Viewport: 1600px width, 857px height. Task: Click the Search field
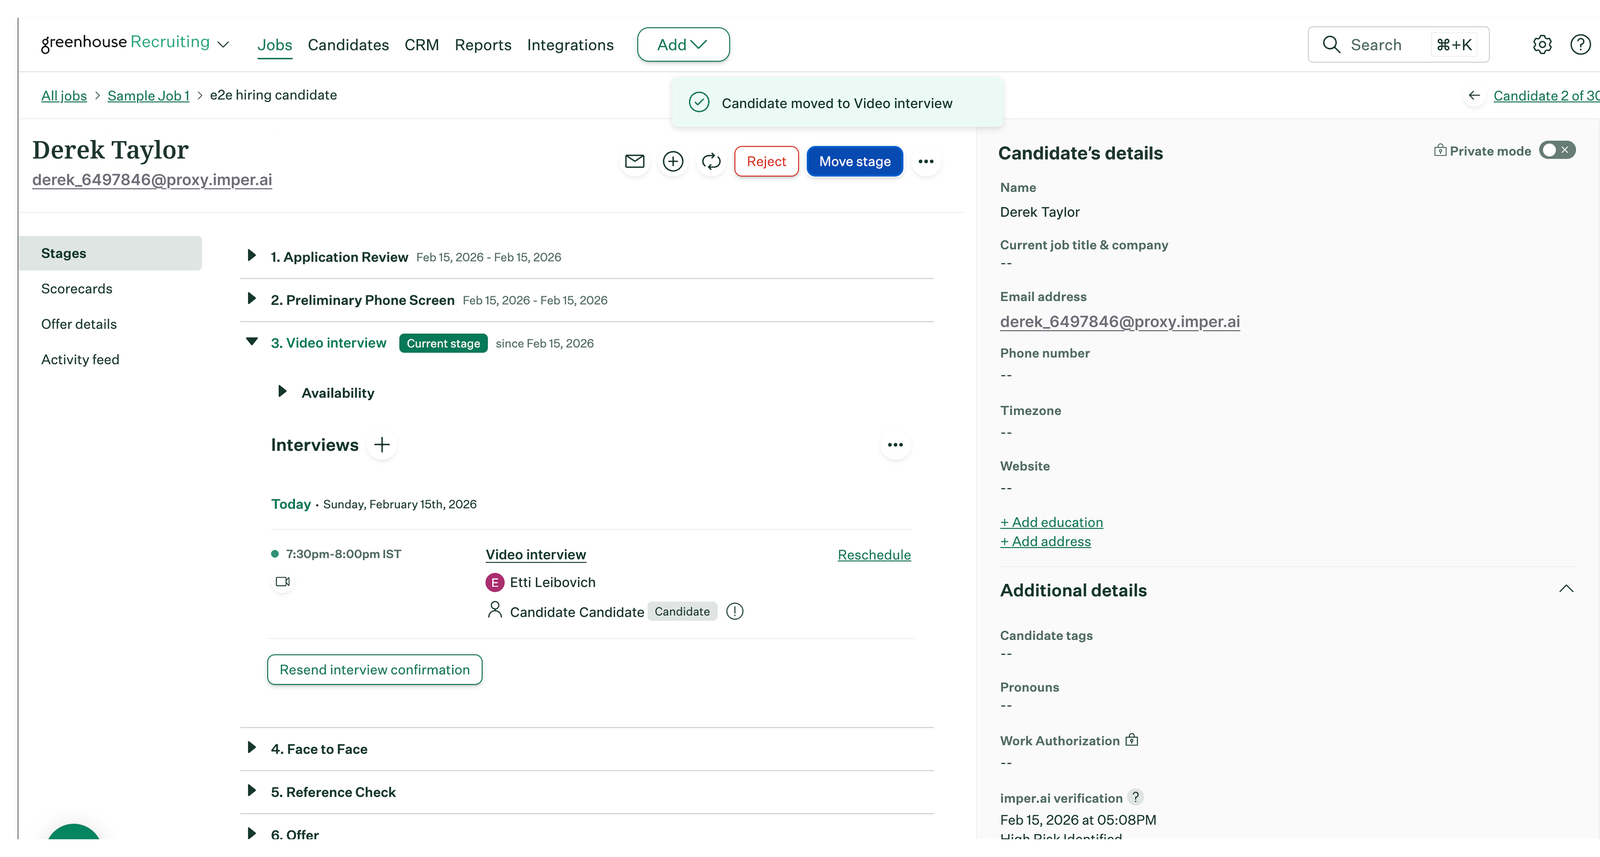1398,45
